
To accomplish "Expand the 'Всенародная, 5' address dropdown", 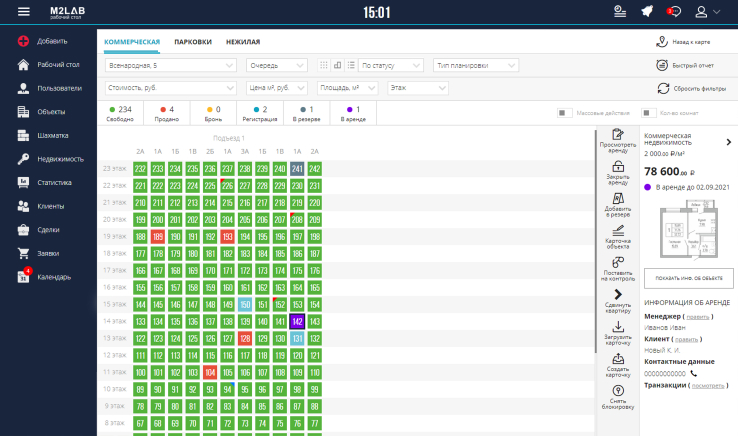I will [169, 65].
